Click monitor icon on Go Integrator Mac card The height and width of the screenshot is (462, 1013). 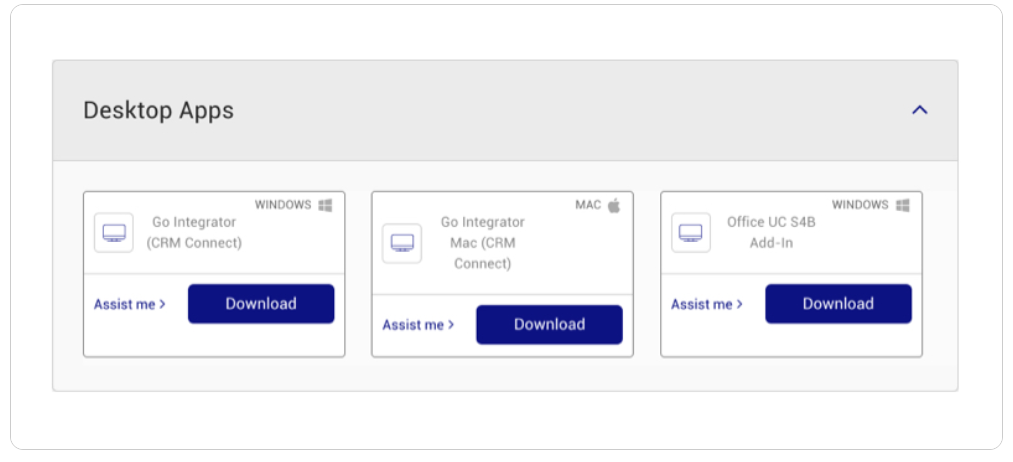tap(402, 243)
